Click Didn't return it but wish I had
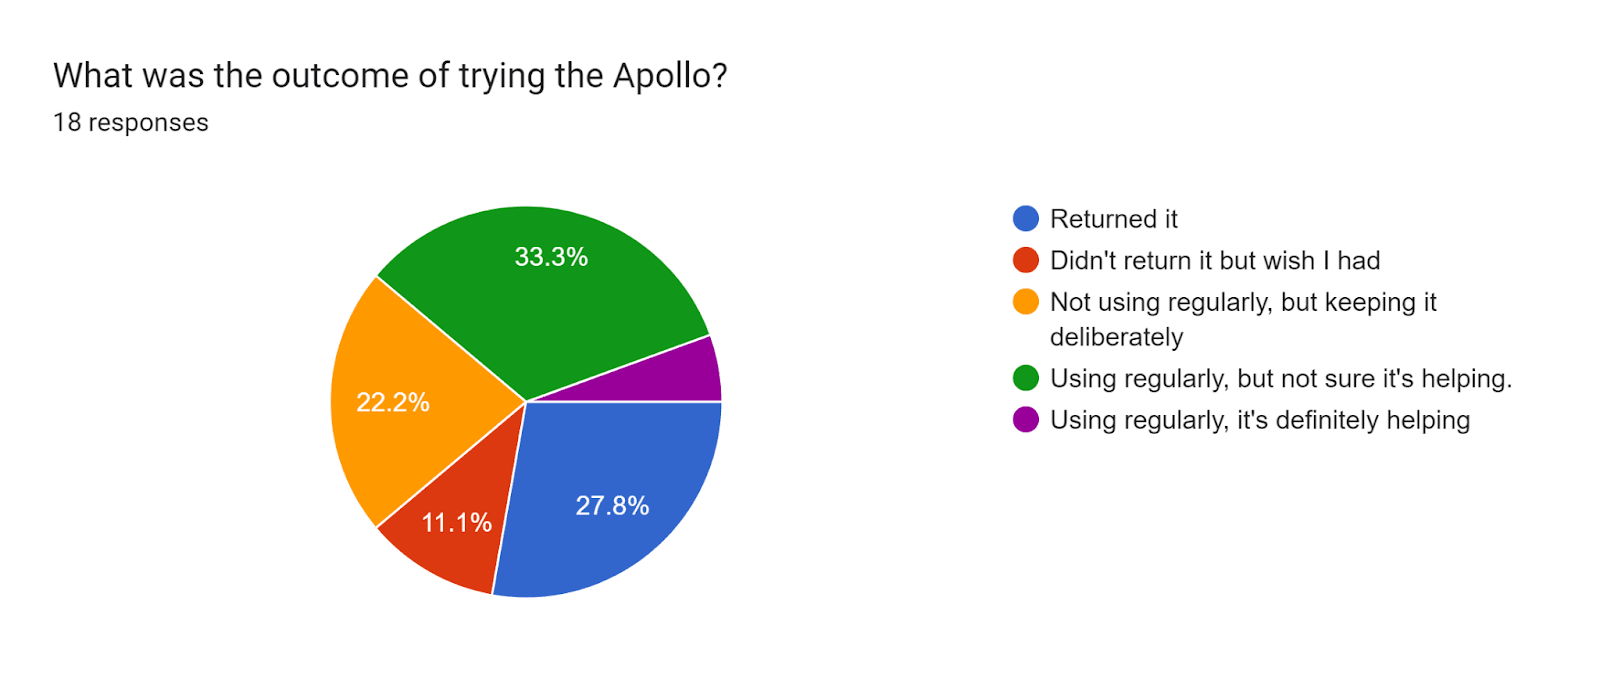This screenshot has height=673, width=1600. [x=1215, y=261]
